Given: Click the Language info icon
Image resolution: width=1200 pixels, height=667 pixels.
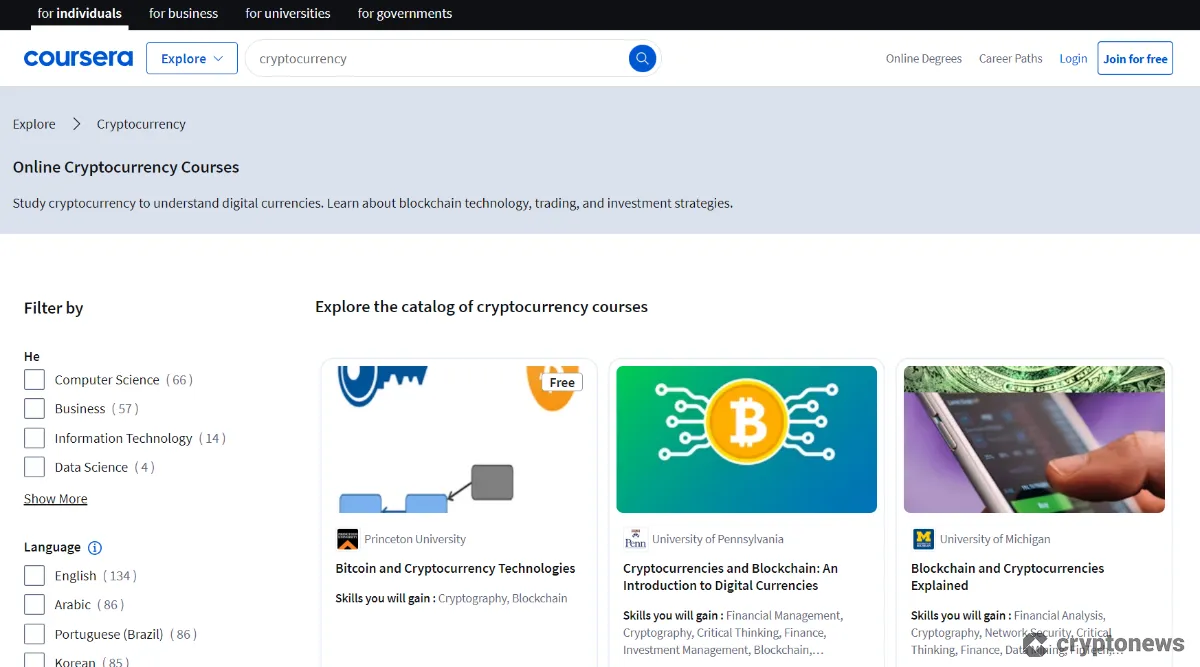Looking at the screenshot, I should click(x=93, y=547).
